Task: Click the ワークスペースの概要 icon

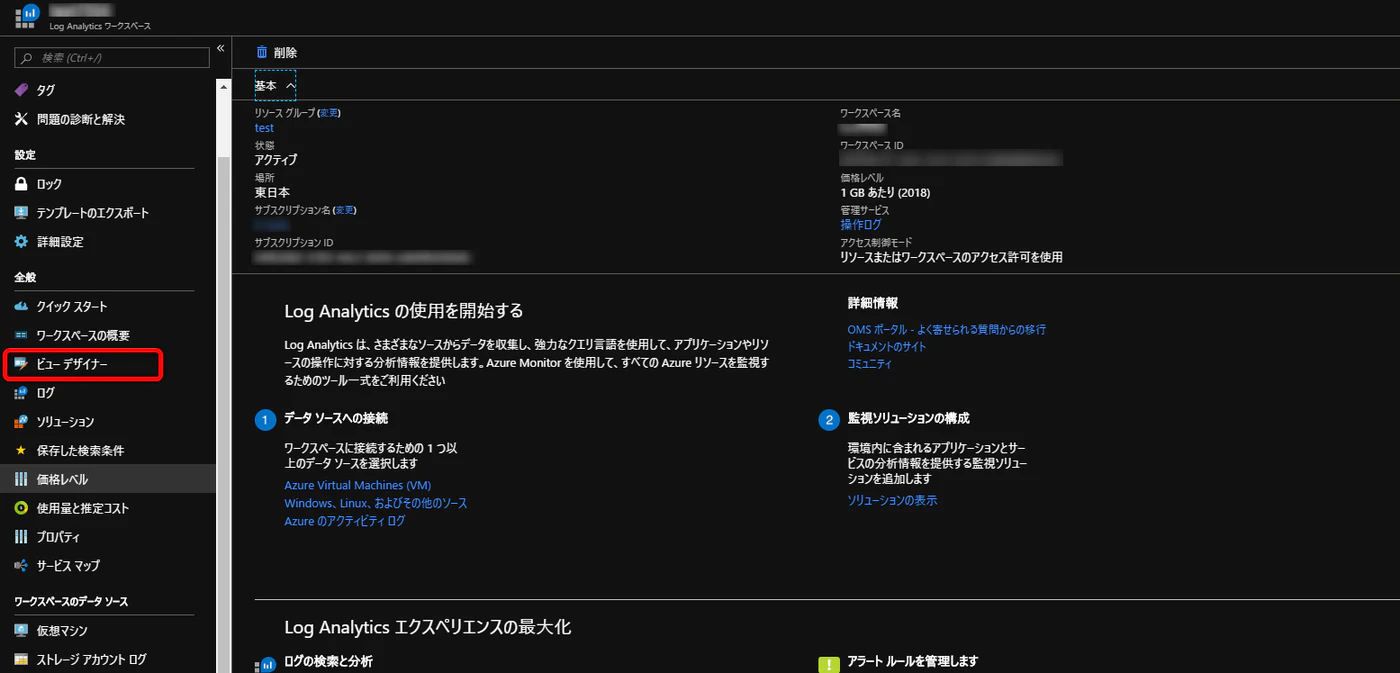Action: 21,335
